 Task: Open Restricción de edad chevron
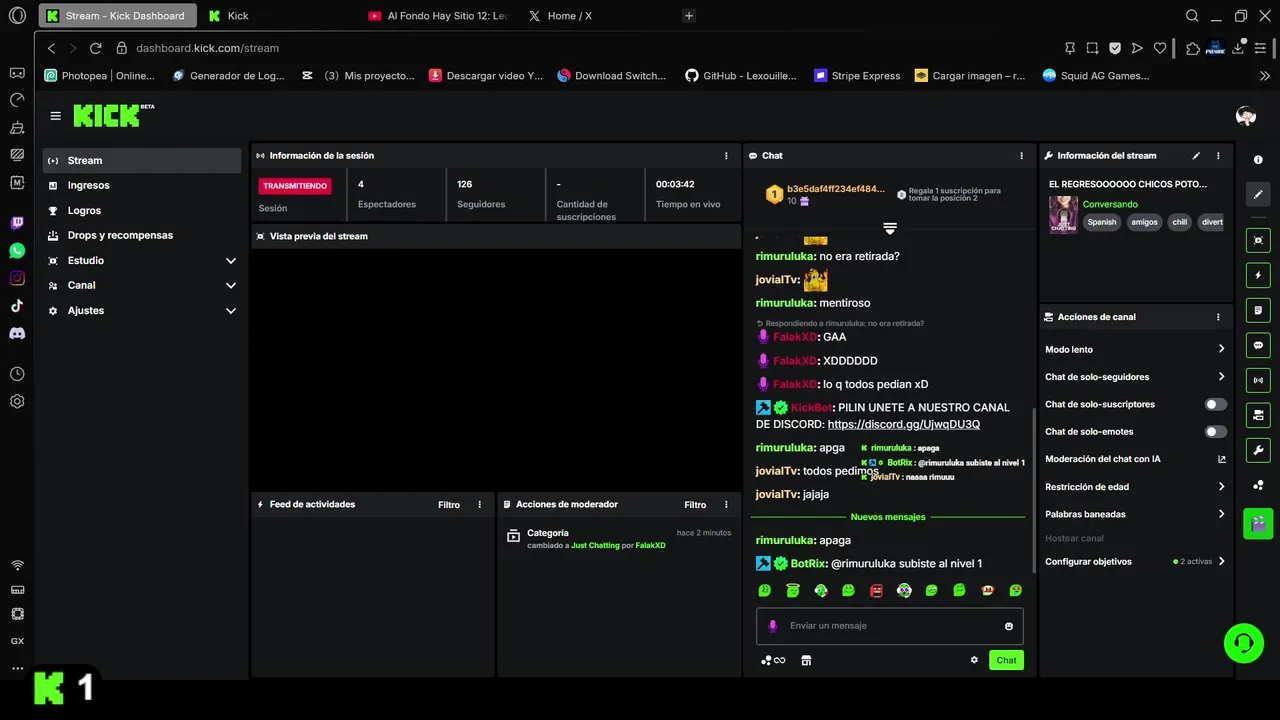pos(1221,487)
